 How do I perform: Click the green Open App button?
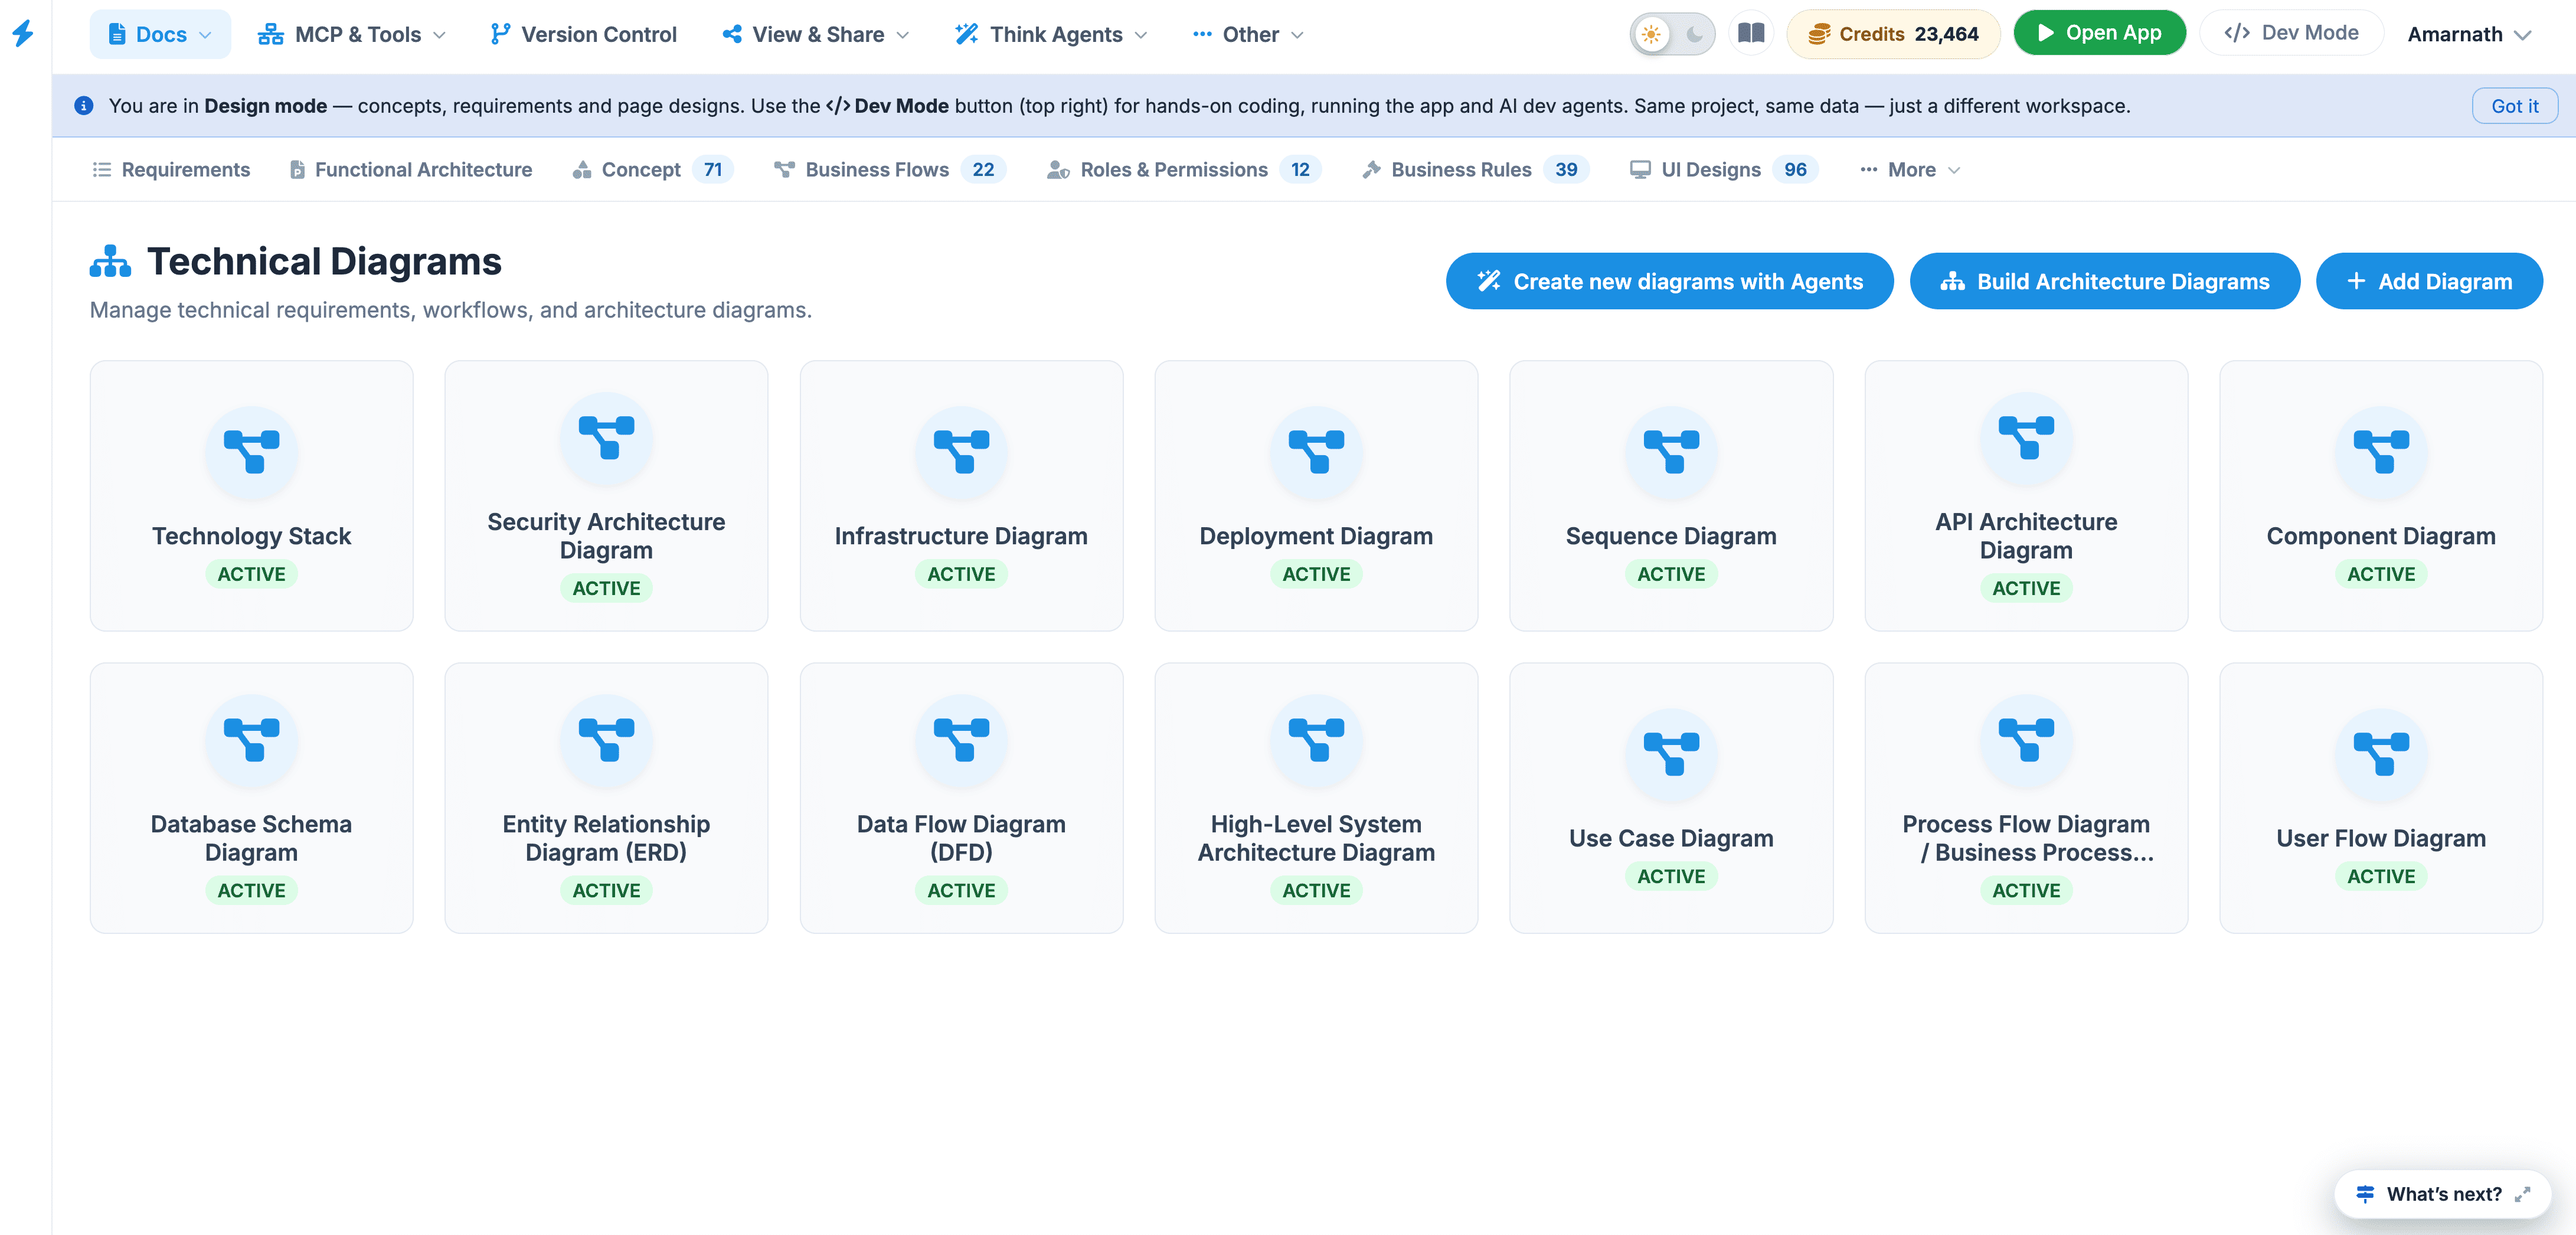point(2099,33)
